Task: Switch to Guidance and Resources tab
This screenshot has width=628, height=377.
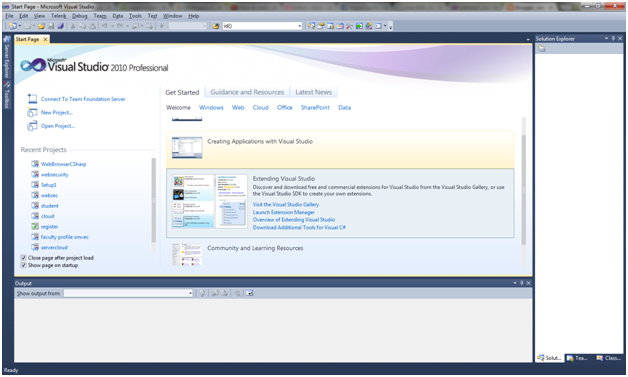Action: click(x=247, y=92)
